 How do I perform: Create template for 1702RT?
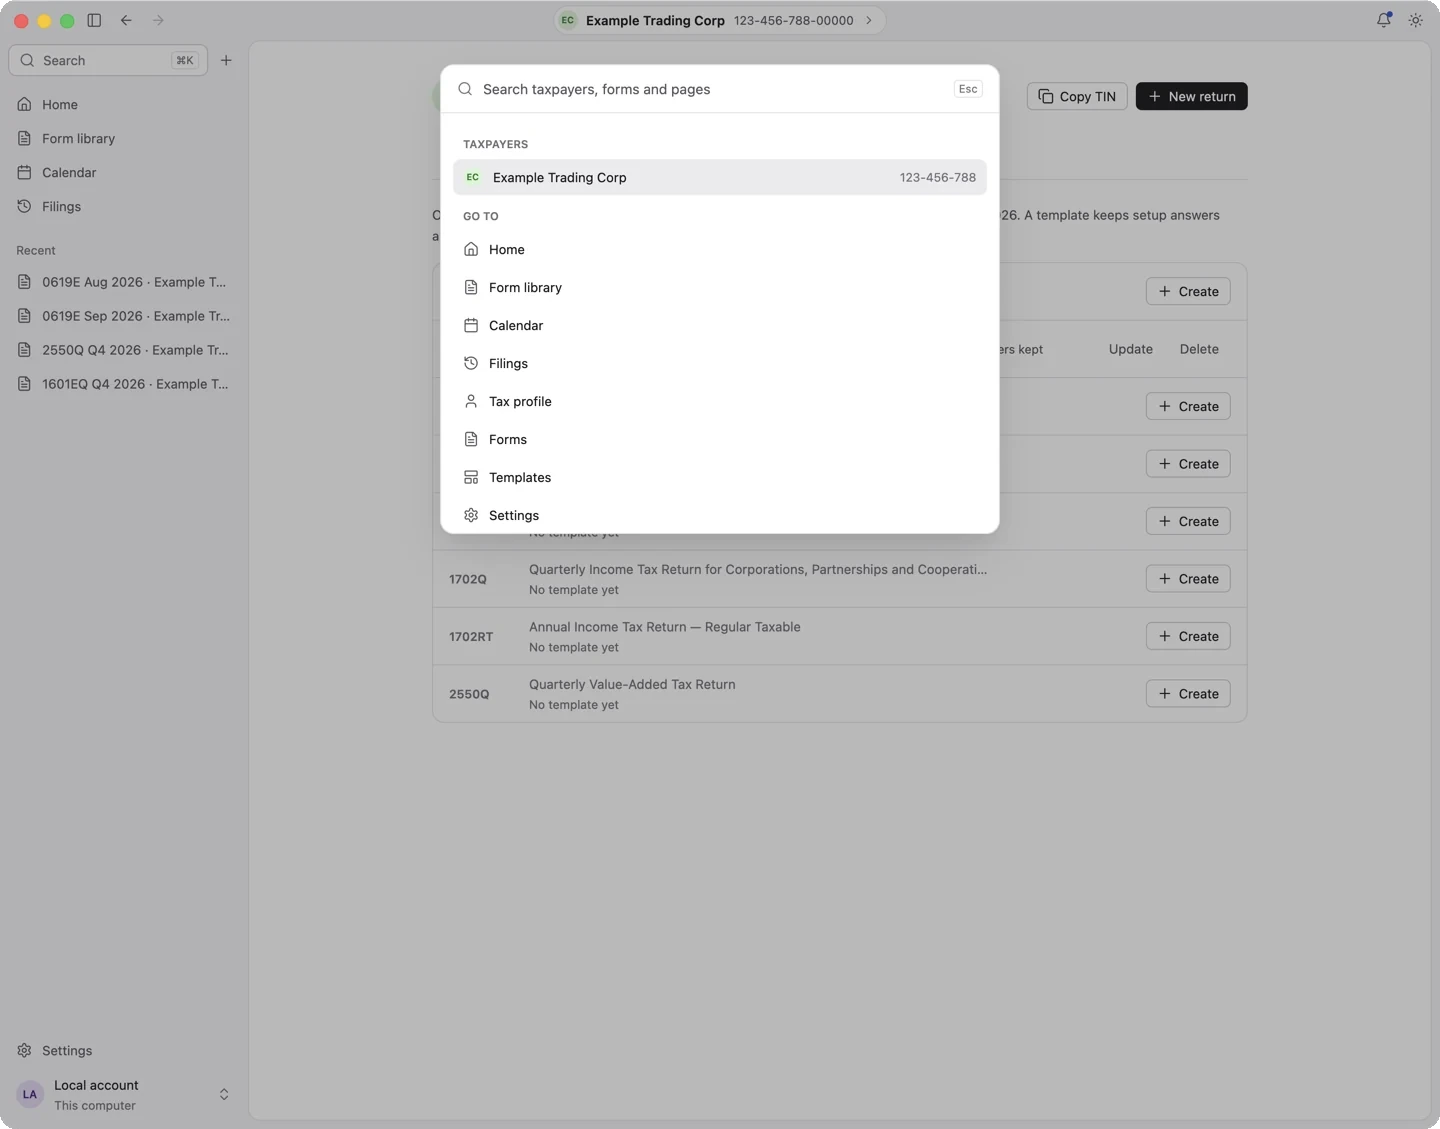click(1188, 636)
